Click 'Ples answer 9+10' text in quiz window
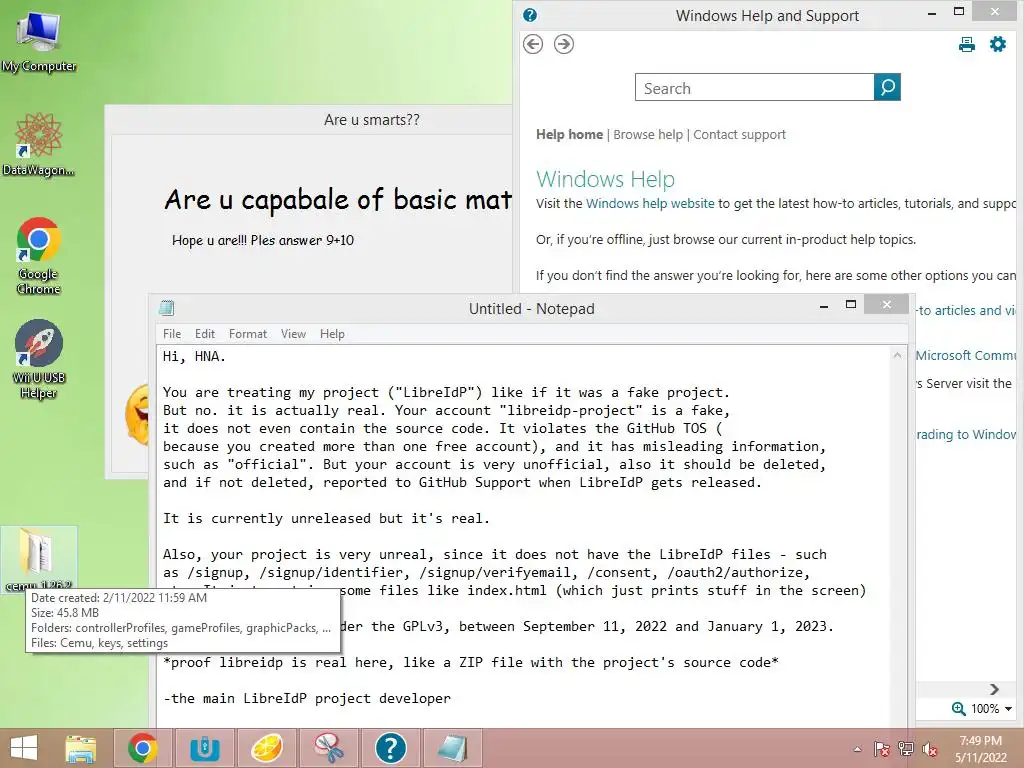The image size is (1024, 768). click(302, 240)
